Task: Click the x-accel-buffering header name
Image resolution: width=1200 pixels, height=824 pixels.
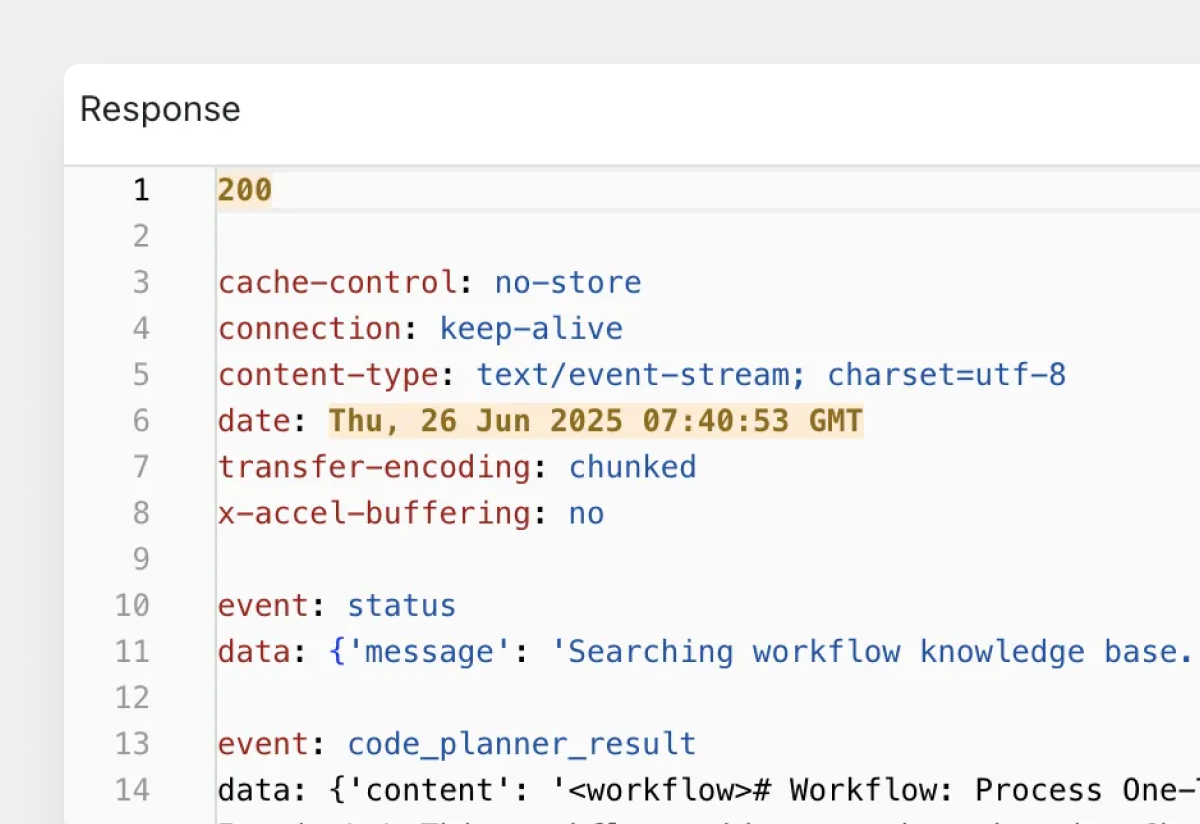Action: tap(374, 513)
